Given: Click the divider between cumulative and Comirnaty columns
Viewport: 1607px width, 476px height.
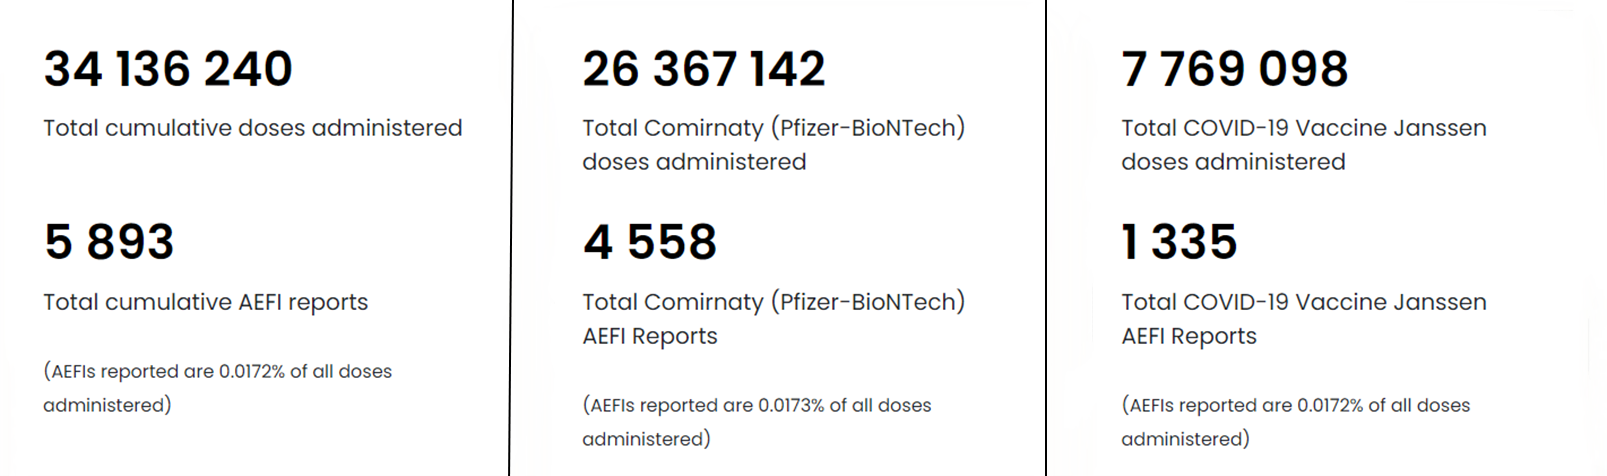Looking at the screenshot, I should (x=511, y=238).
